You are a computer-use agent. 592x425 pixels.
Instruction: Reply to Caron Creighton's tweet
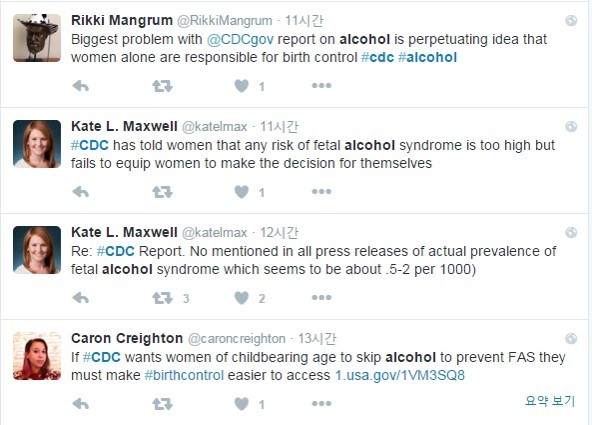pyautogui.click(x=80, y=404)
